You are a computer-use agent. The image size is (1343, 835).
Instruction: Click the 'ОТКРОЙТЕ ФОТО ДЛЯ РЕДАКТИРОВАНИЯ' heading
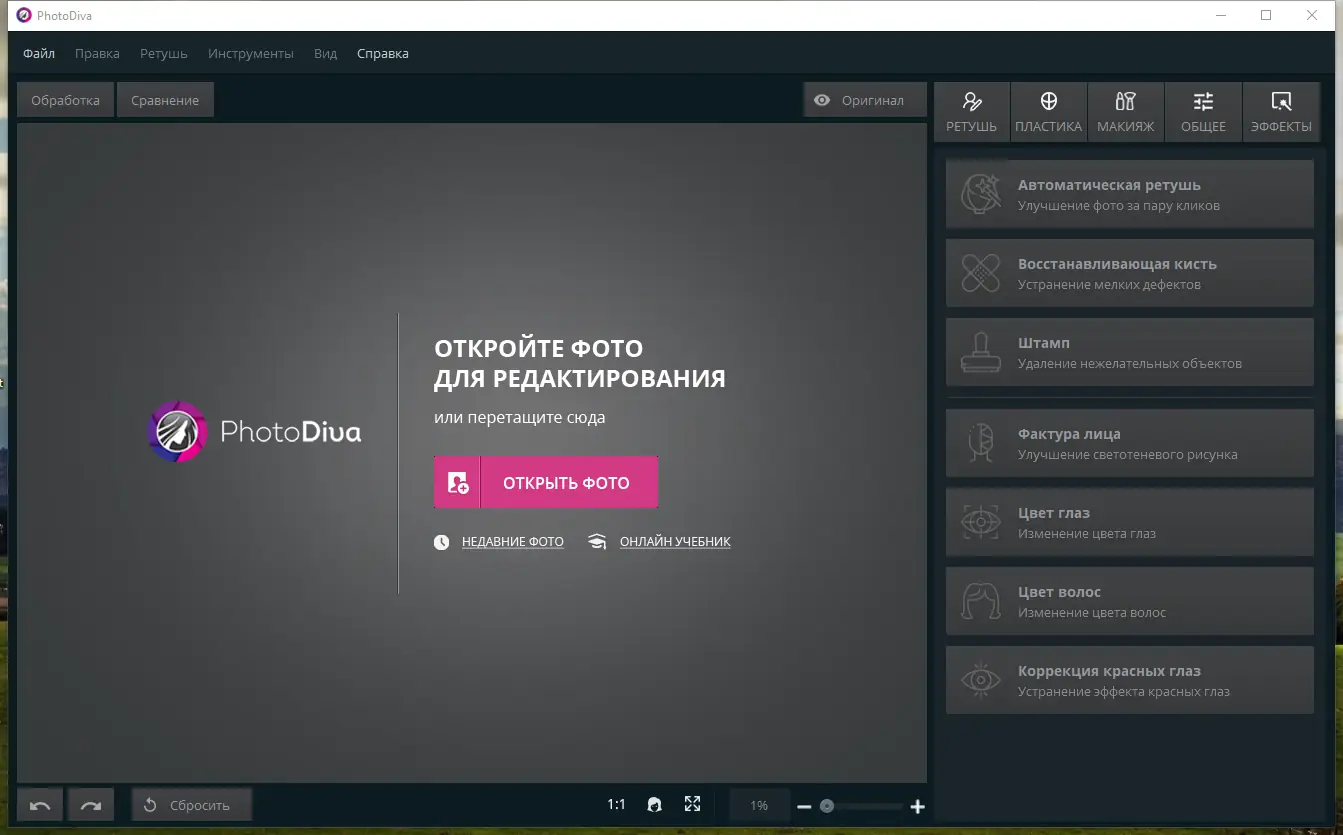point(580,363)
